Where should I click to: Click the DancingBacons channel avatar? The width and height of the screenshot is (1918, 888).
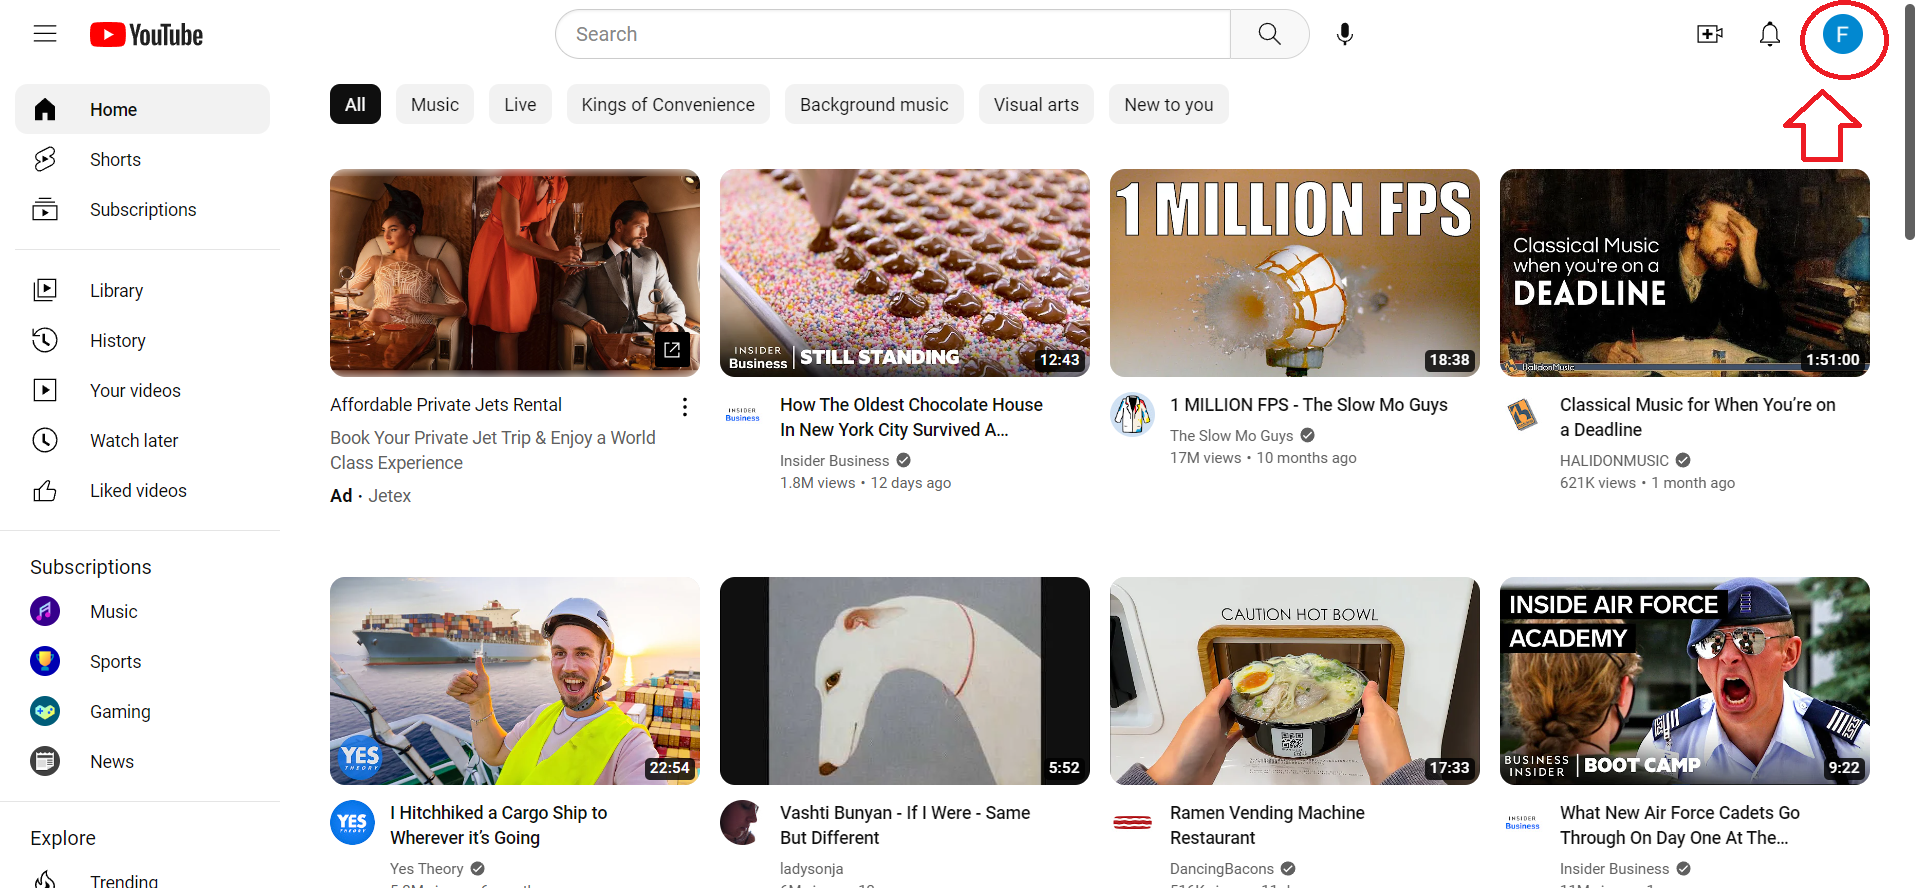(1132, 822)
